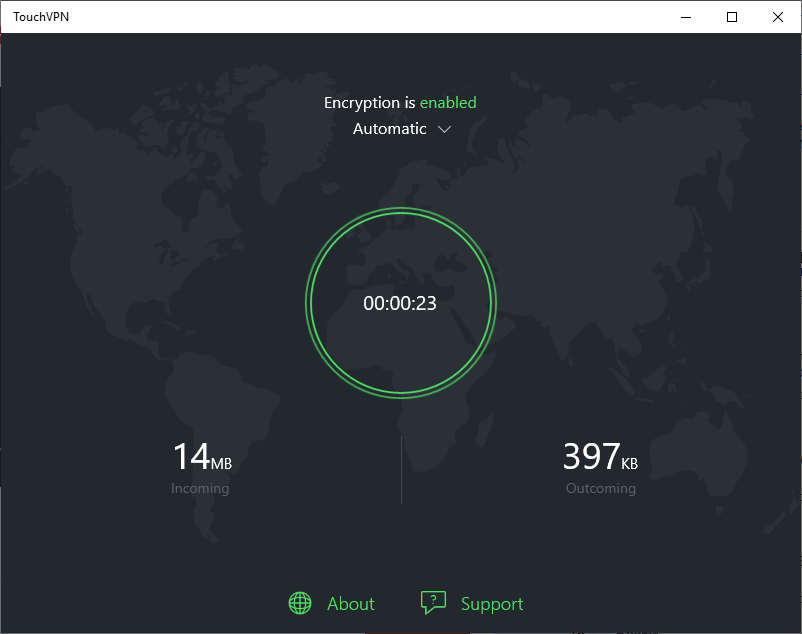Viewport: 802px width, 634px height.
Task: Click the Incoming label
Action: (200, 488)
